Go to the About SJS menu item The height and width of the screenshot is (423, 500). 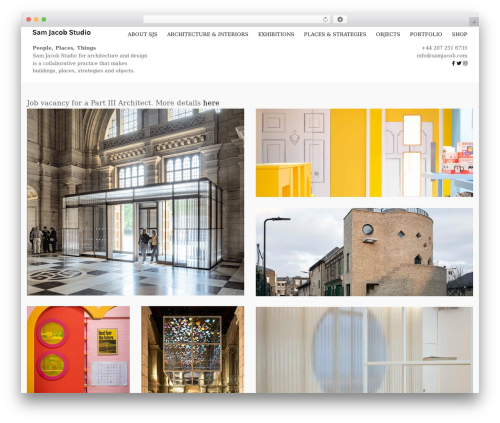click(x=142, y=34)
